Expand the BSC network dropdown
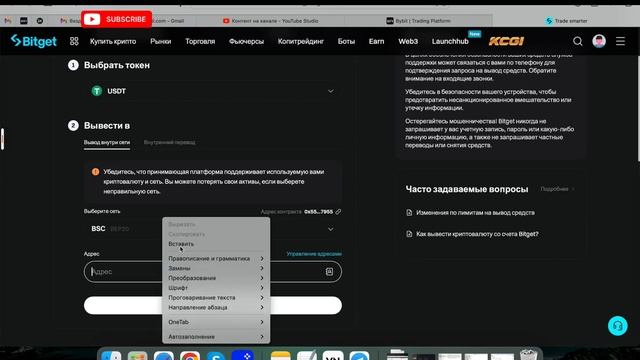 [331, 229]
